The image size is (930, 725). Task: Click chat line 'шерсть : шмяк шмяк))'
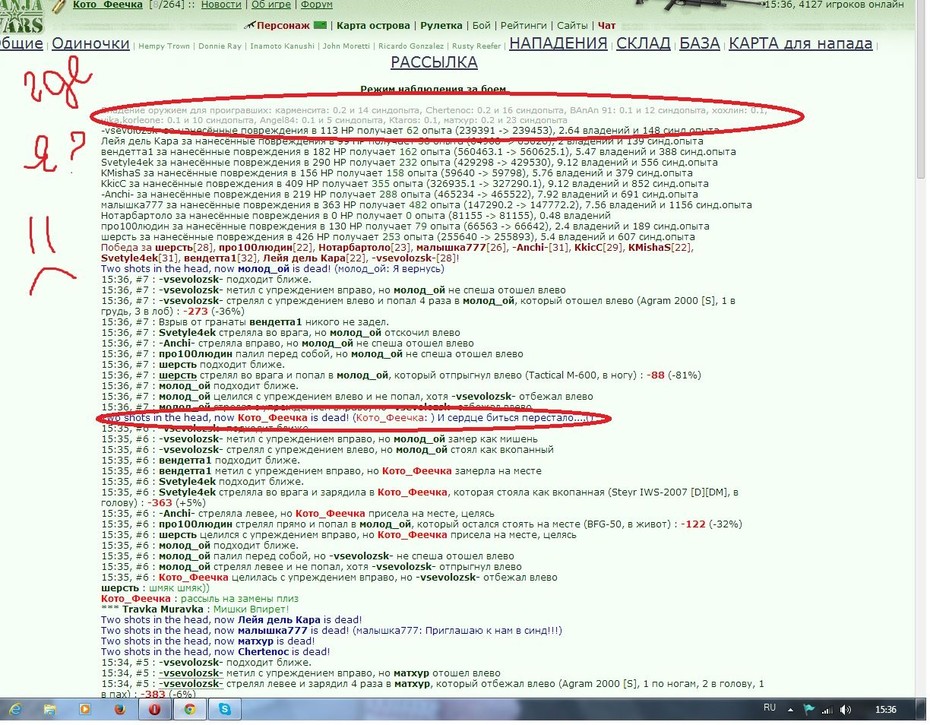pyautogui.click(x=155, y=588)
